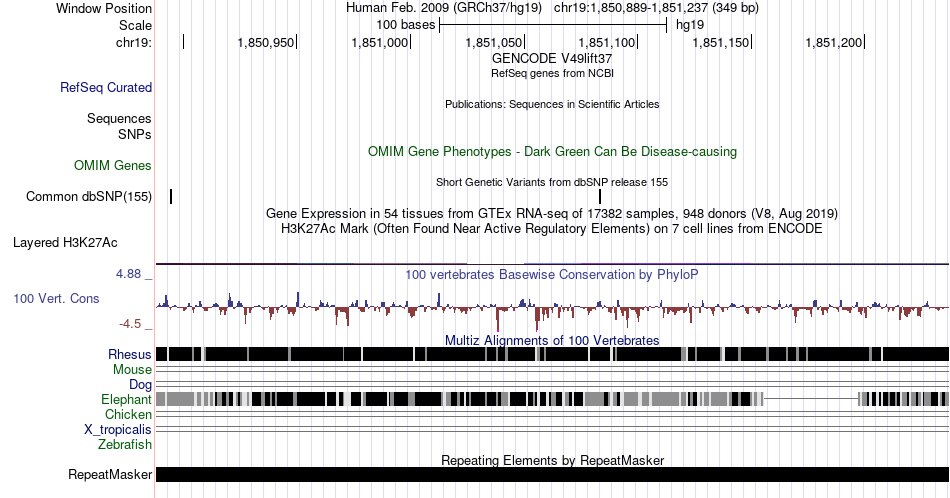Click the chr19:1,850,889-1,851,237 position text
This screenshot has width=950, height=498.
656,8
